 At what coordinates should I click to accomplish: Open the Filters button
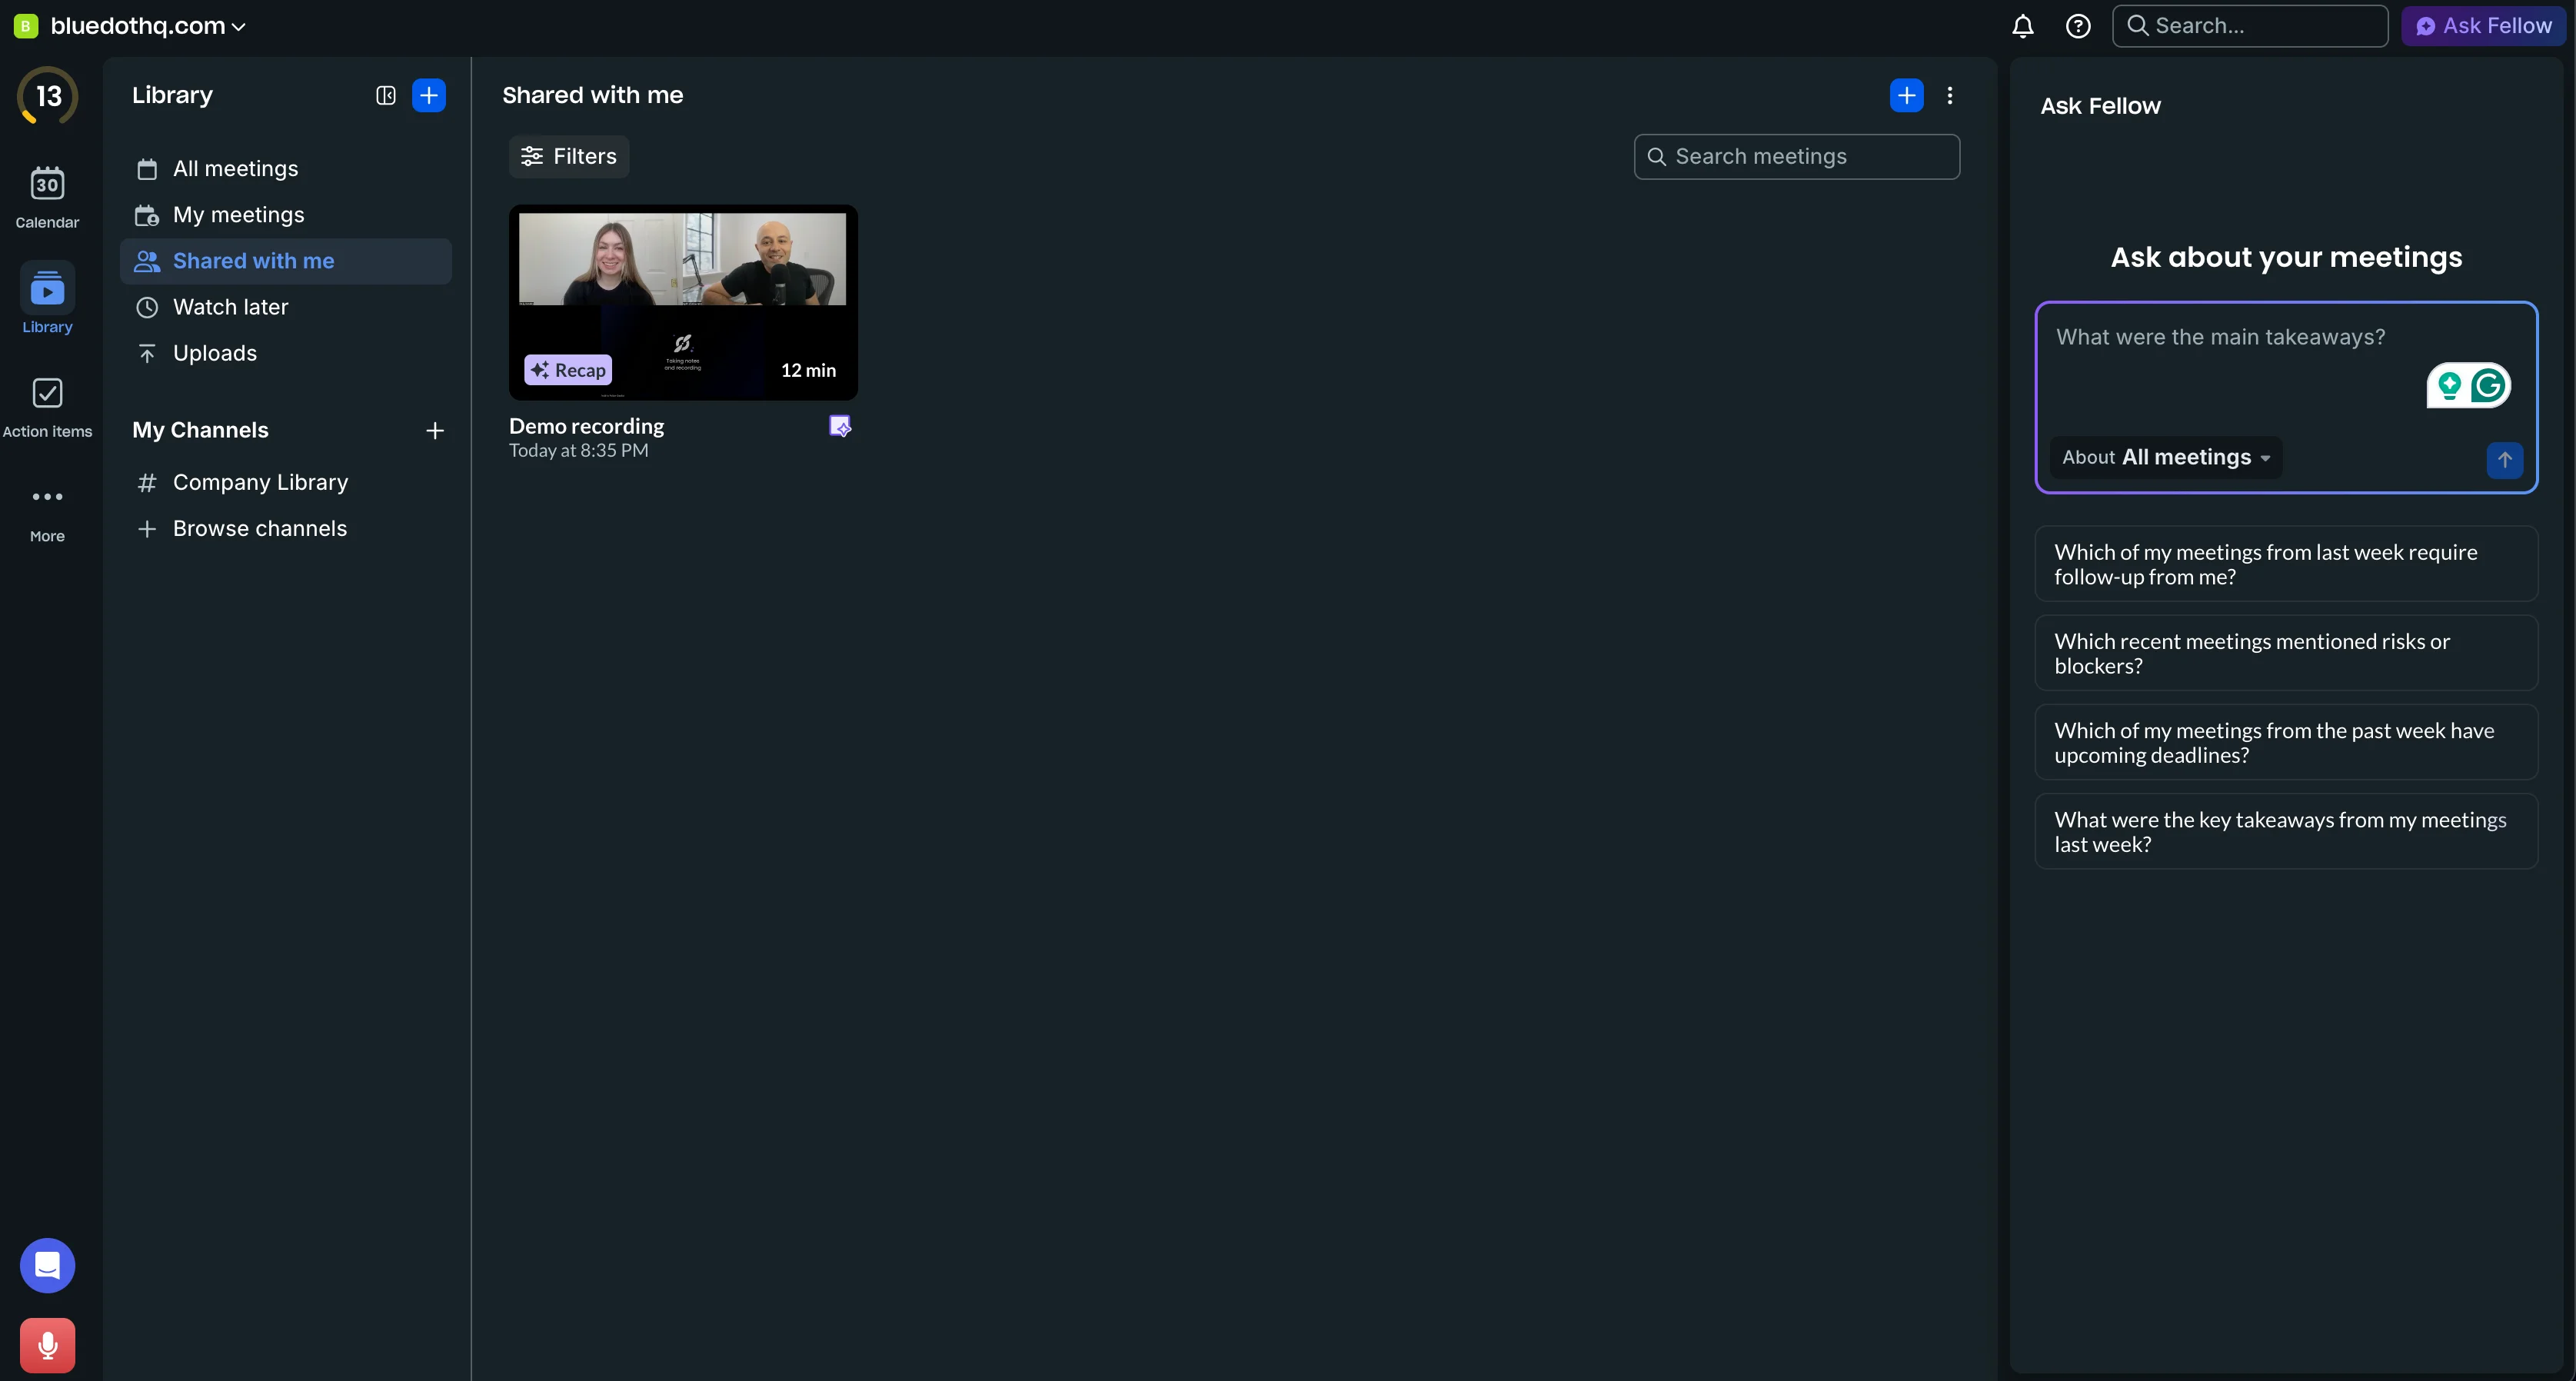(569, 156)
